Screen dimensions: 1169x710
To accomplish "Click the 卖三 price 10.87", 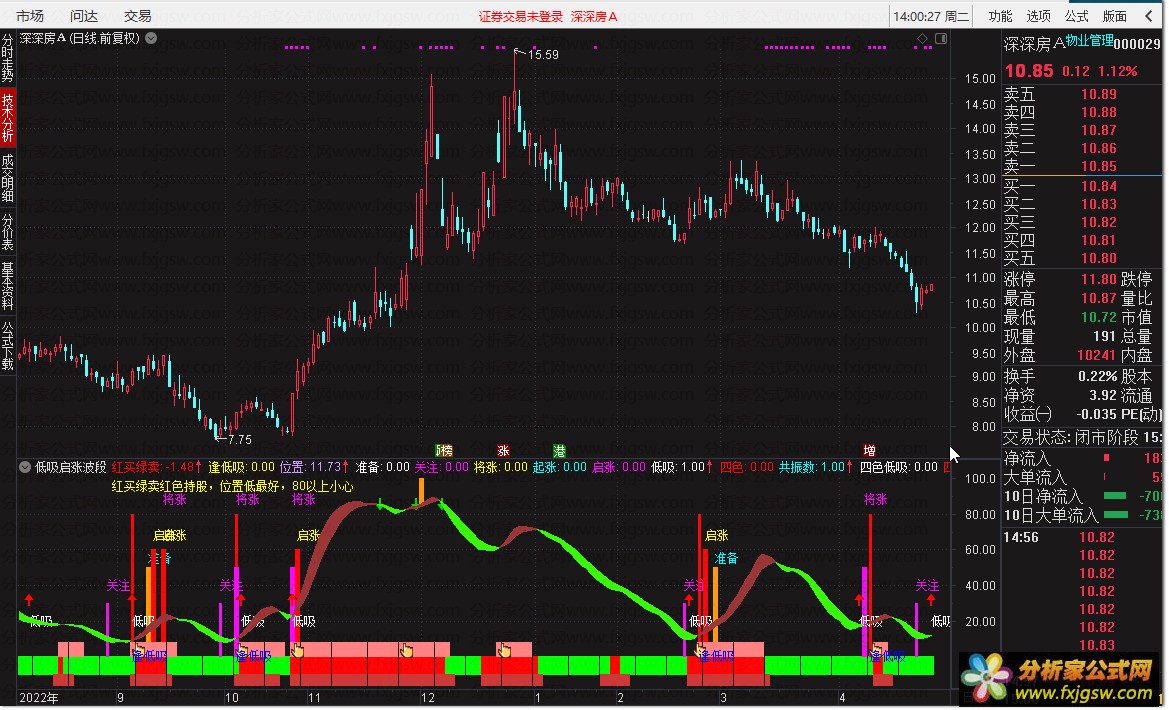I will point(1099,130).
